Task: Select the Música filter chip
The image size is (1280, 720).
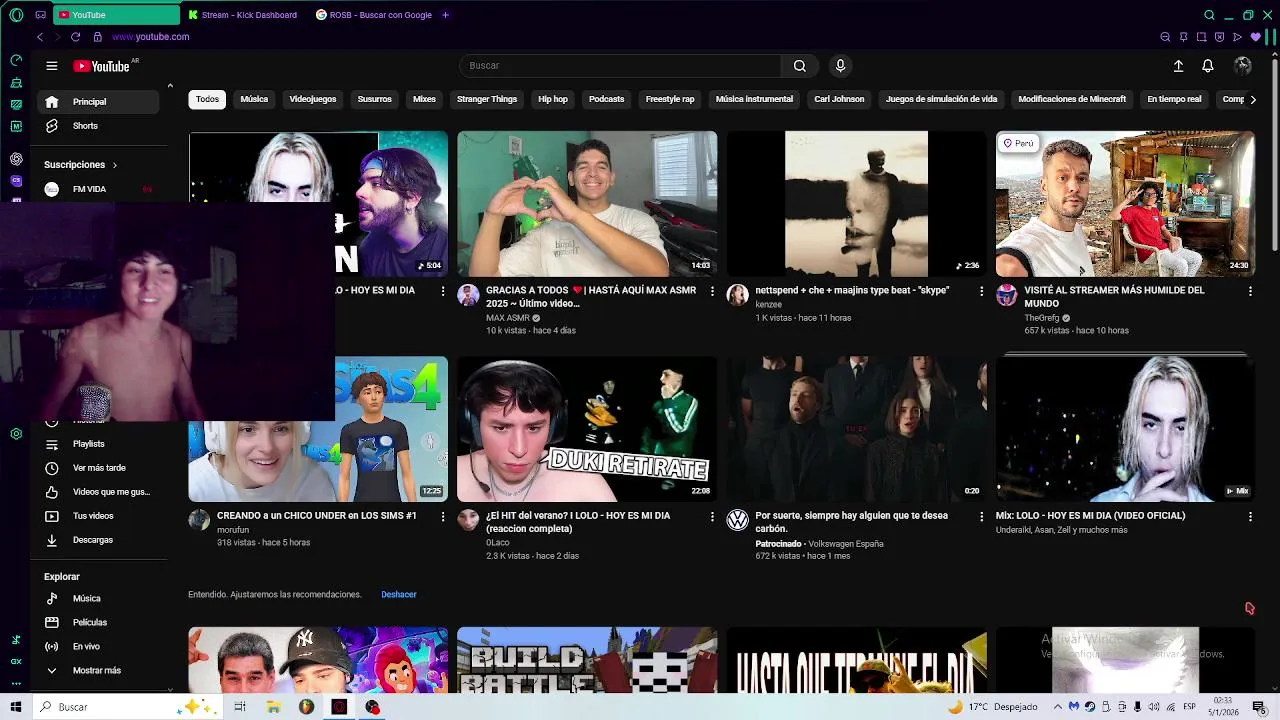Action: pos(254,99)
